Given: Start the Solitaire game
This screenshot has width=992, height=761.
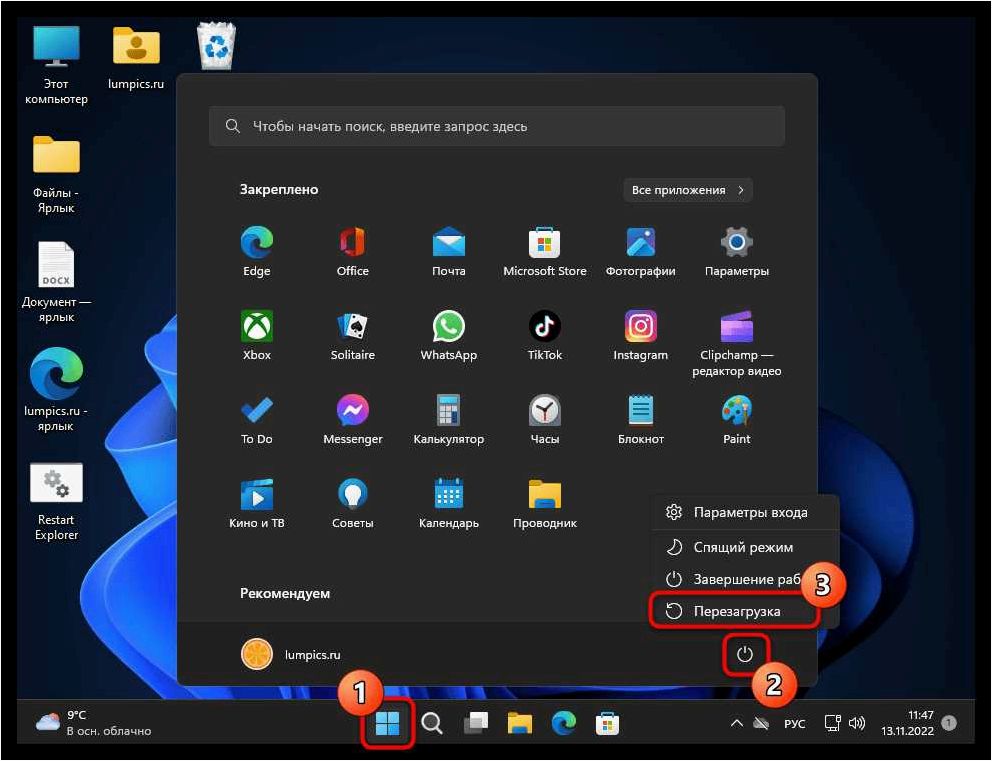Looking at the screenshot, I should coord(352,335).
